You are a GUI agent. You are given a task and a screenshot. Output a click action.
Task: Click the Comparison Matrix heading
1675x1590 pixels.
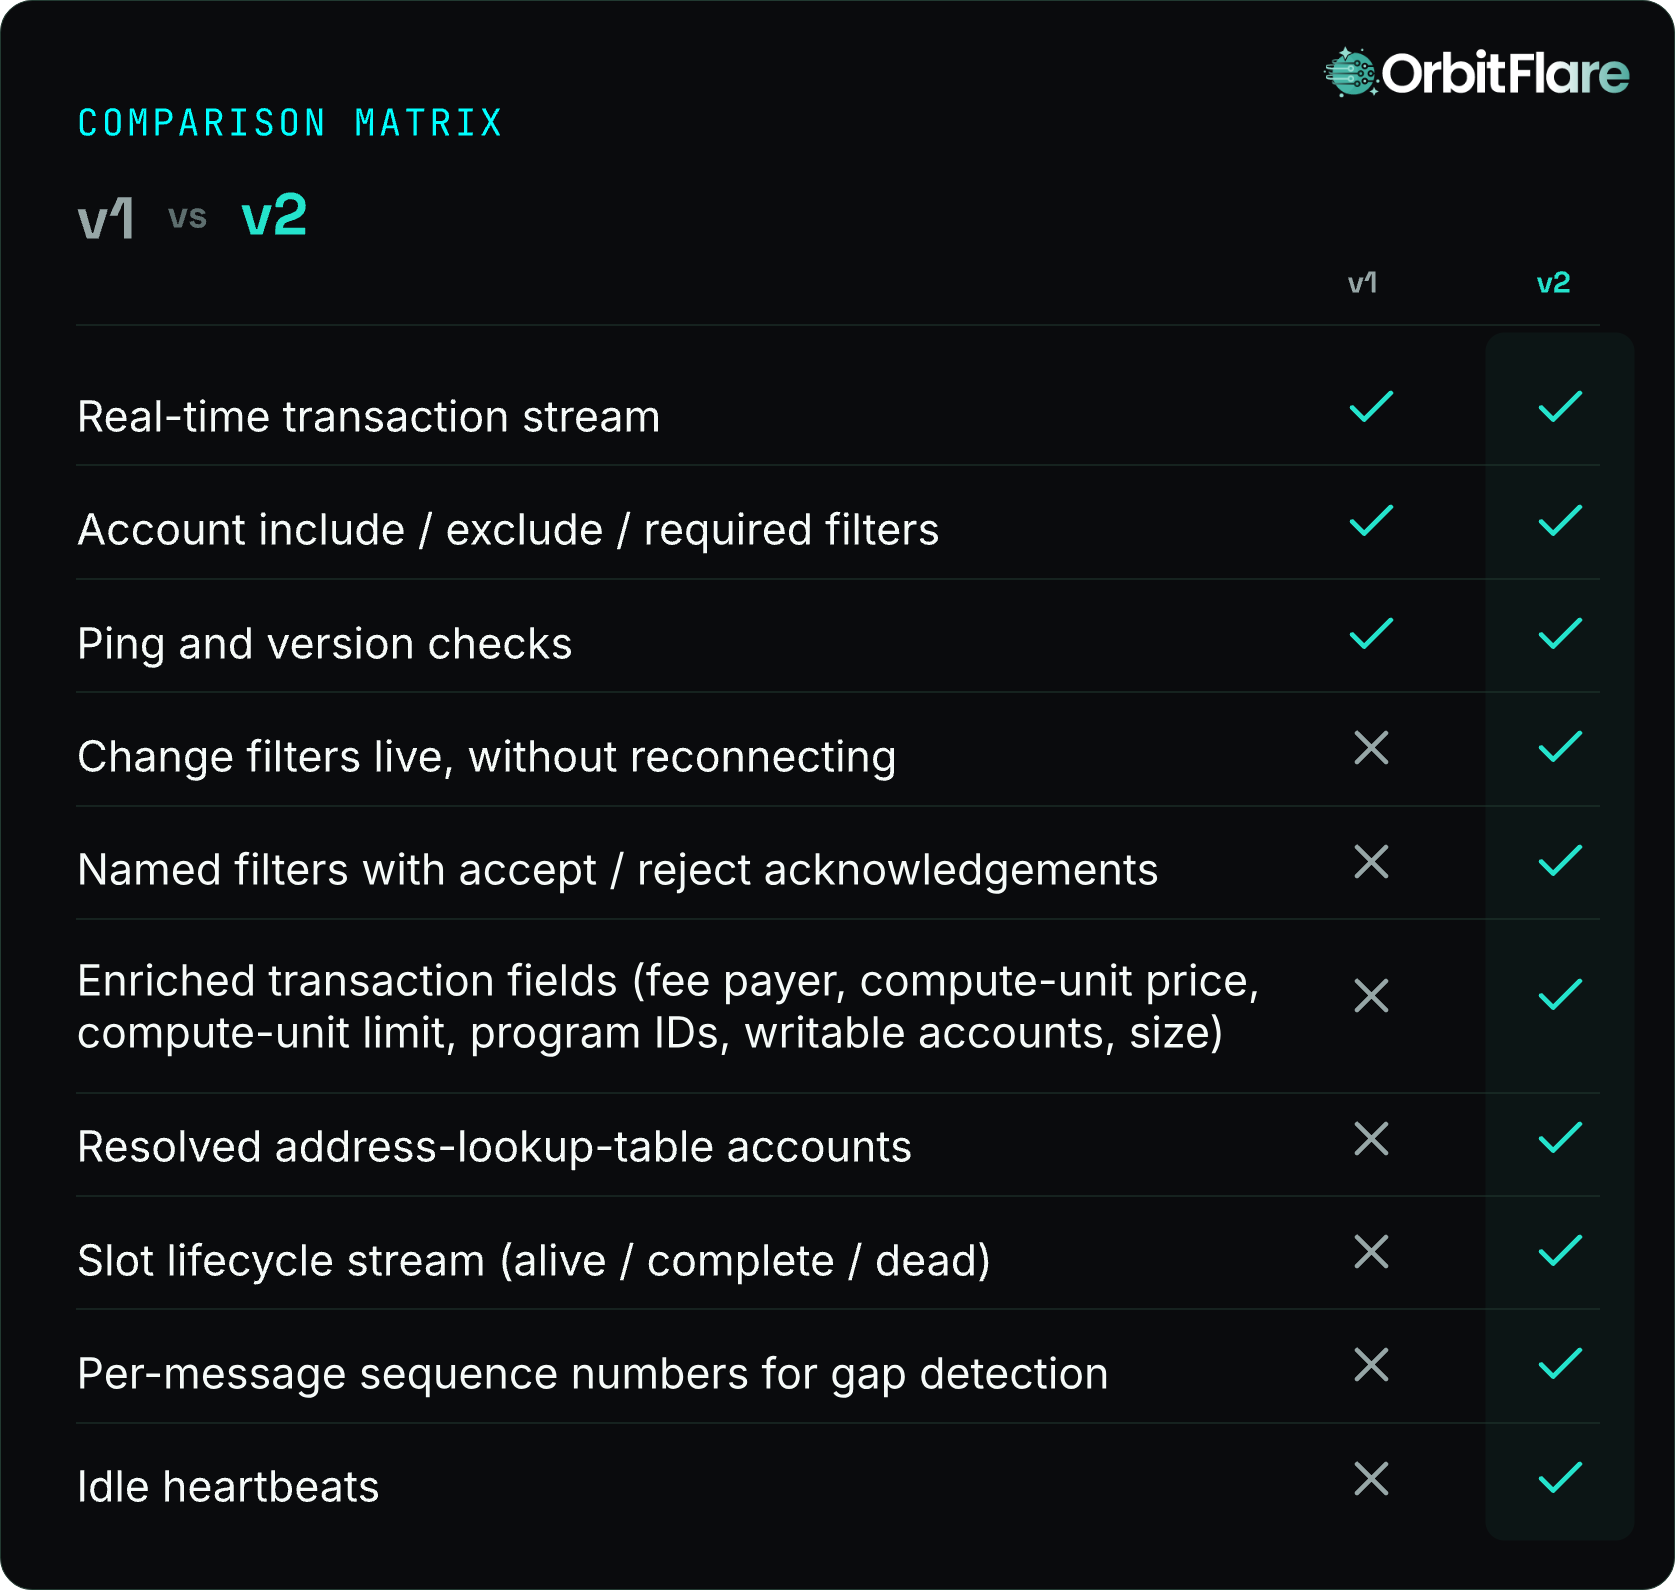pos(290,123)
